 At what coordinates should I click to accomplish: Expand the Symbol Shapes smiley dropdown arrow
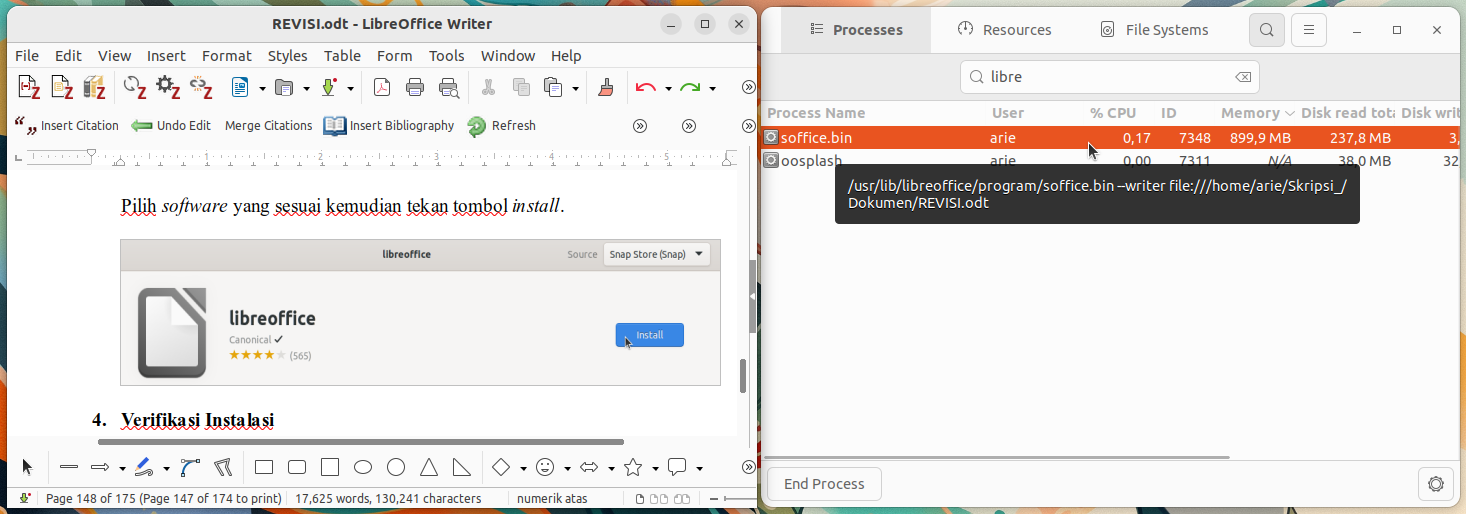tap(567, 467)
